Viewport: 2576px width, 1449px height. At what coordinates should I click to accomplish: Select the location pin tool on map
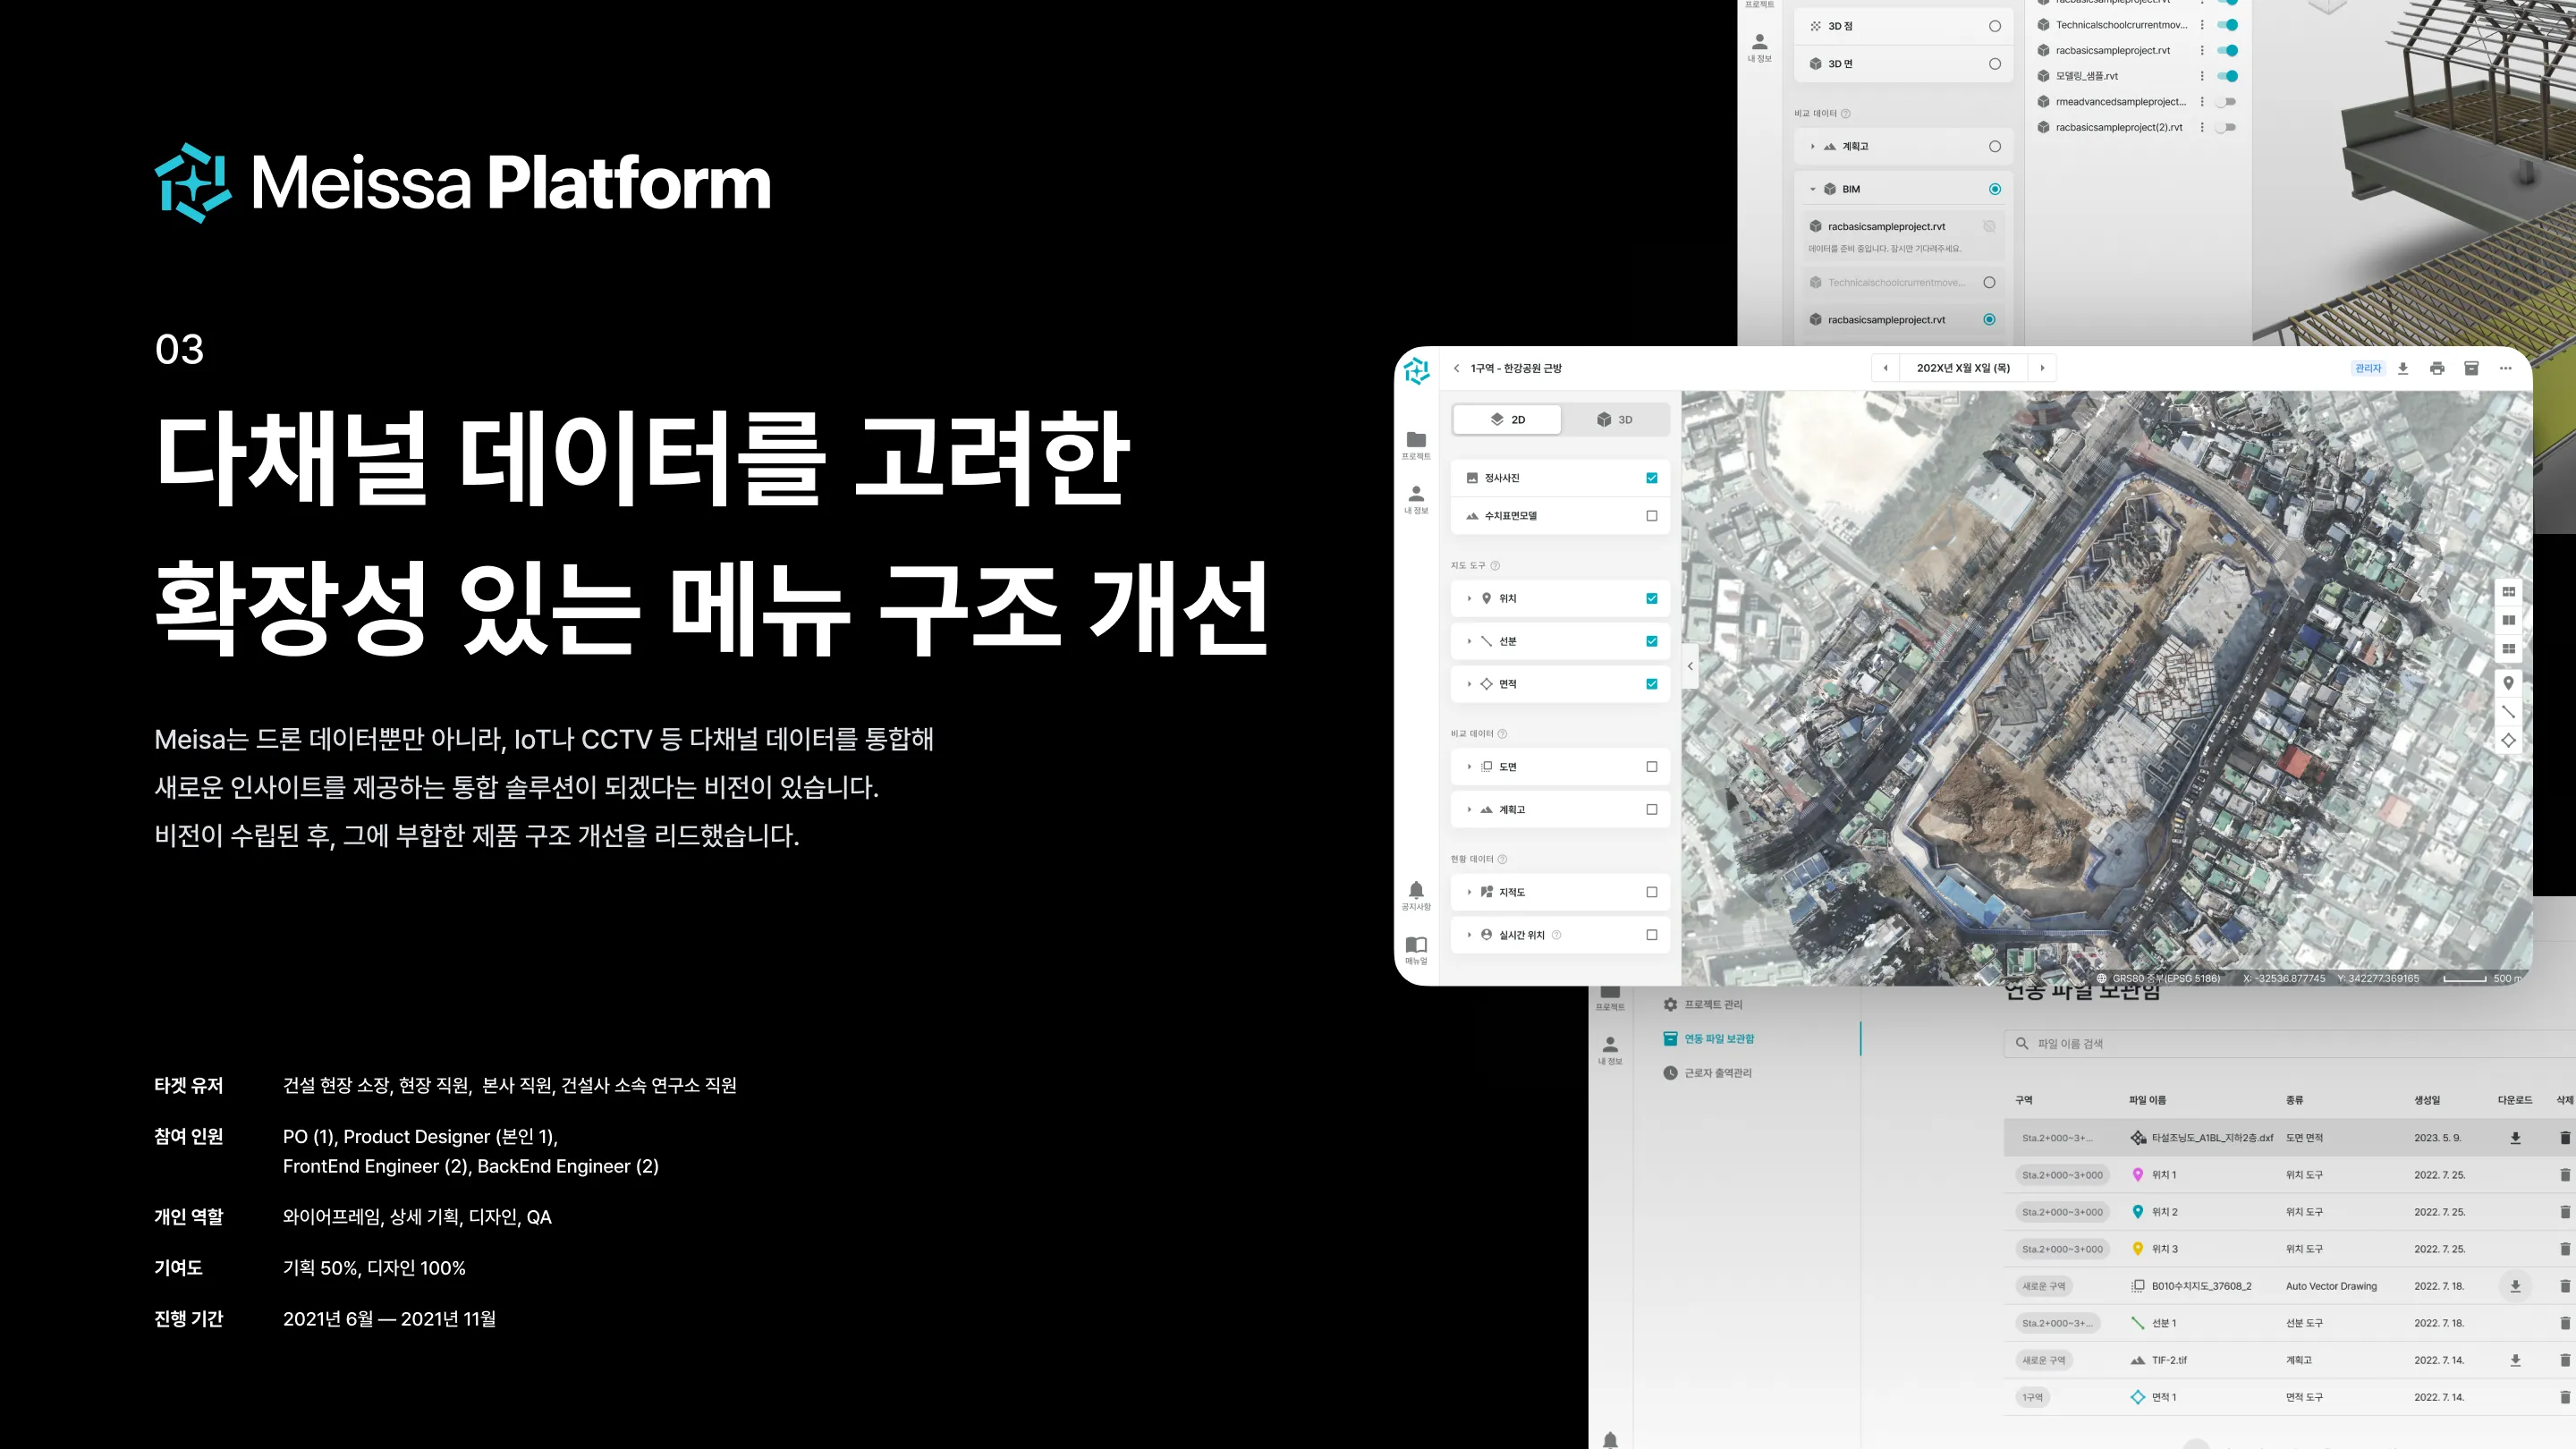click(x=2508, y=683)
